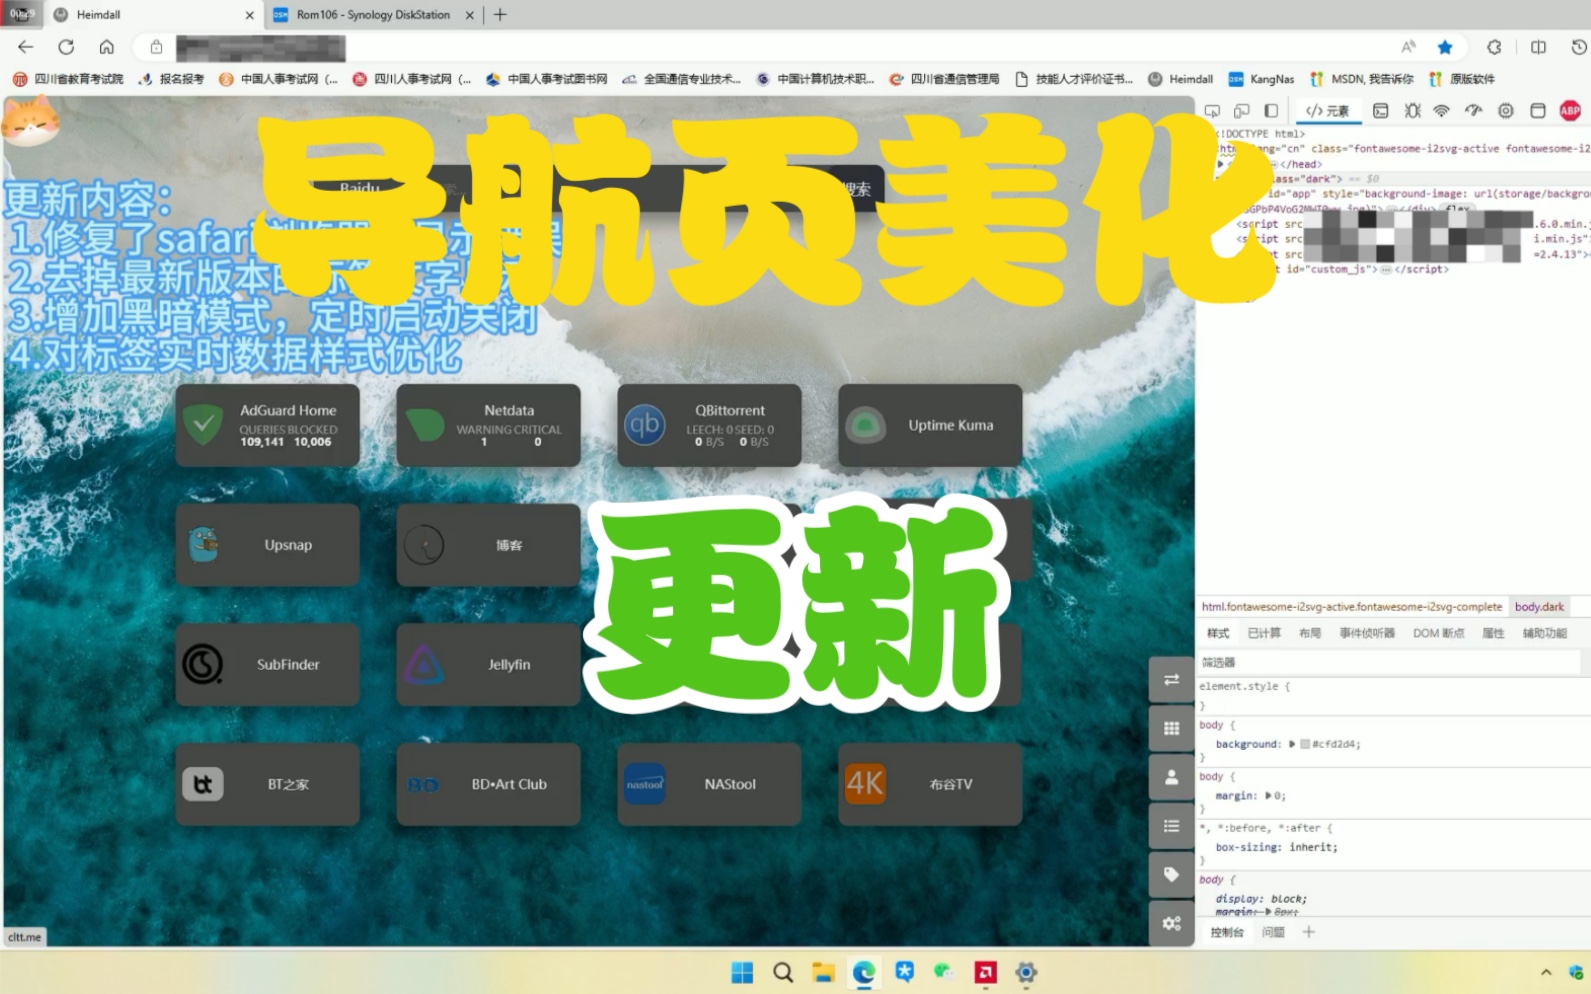Viewport: 1591px width, 994px height.
Task: Open the 博客 blog tile
Action: click(488, 545)
